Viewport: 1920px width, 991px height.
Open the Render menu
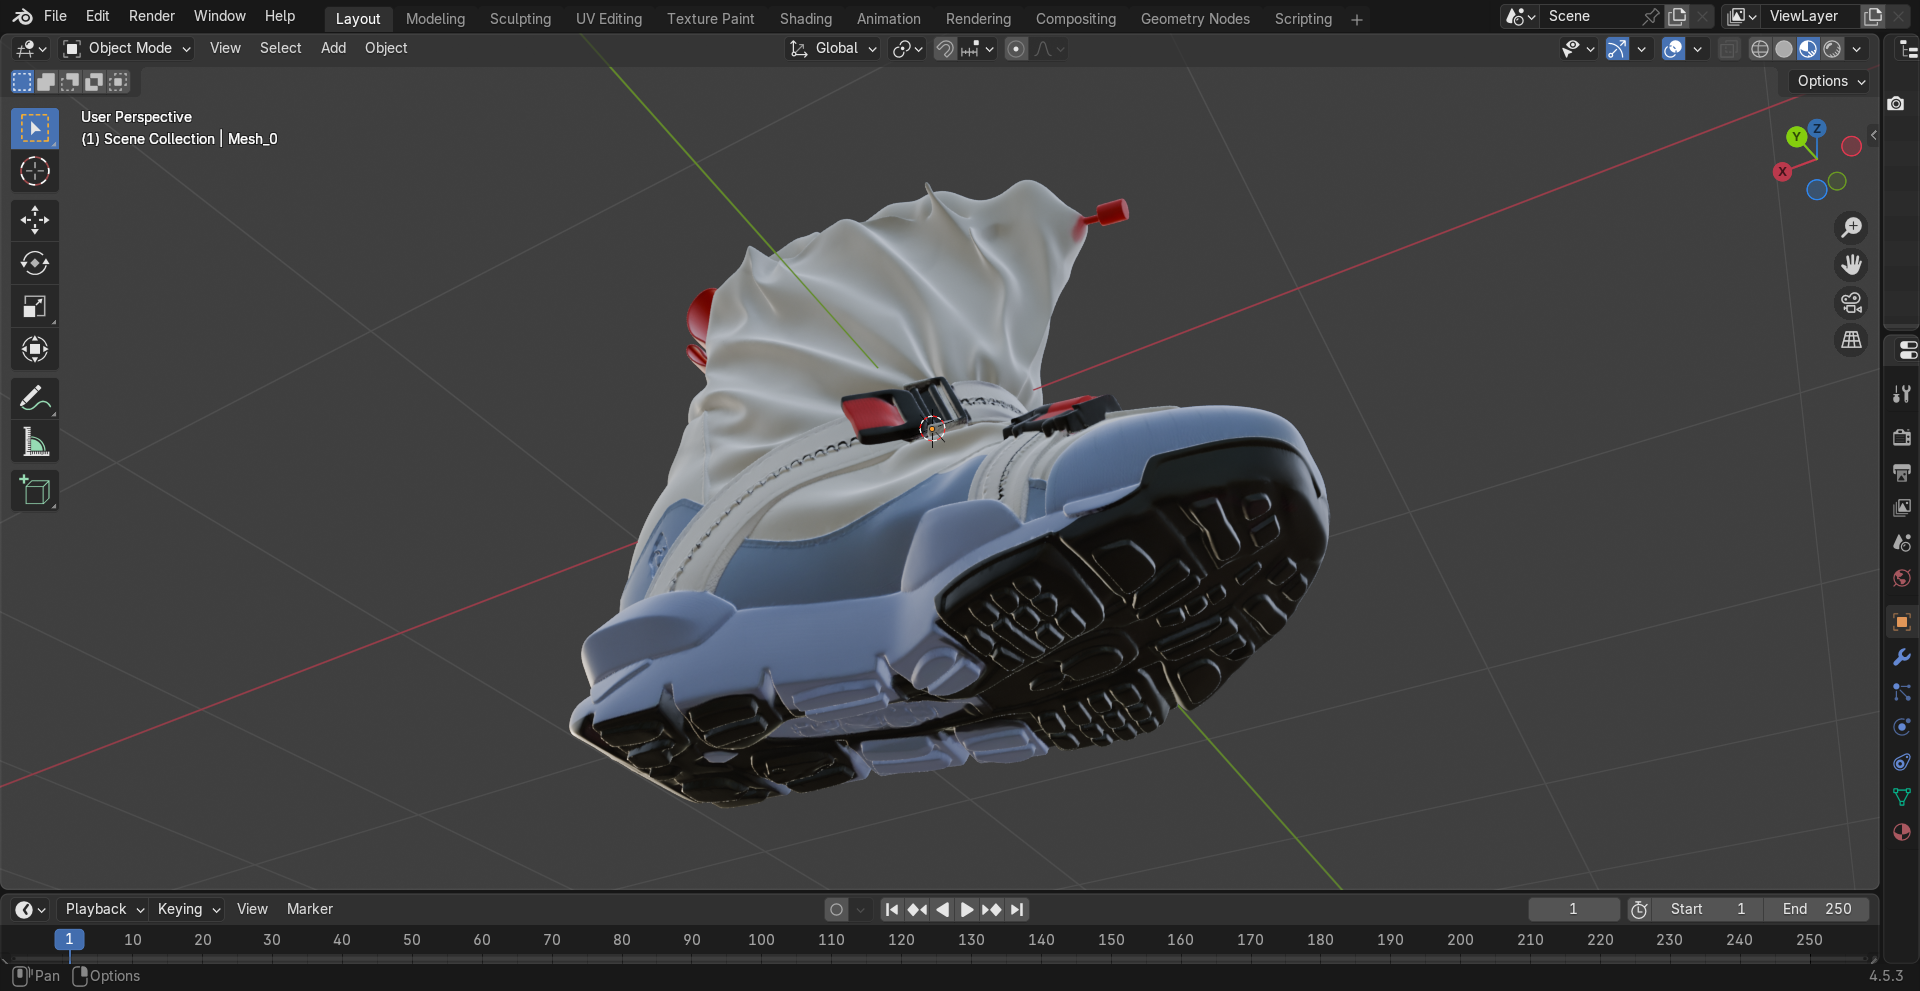pos(151,16)
